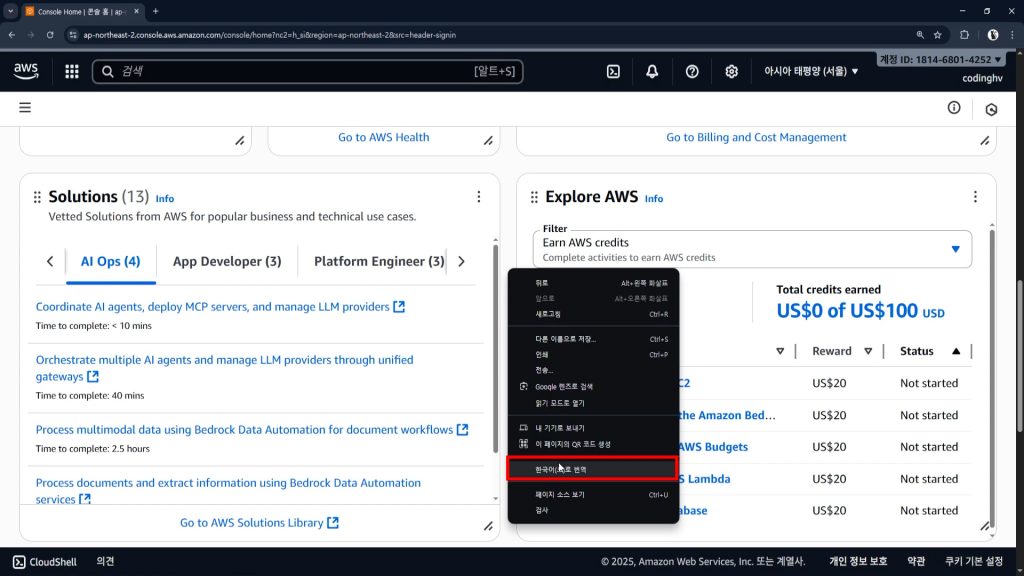Choose 페이지 소스 보기 in context menu
1024x576 pixels.
(x=593, y=494)
